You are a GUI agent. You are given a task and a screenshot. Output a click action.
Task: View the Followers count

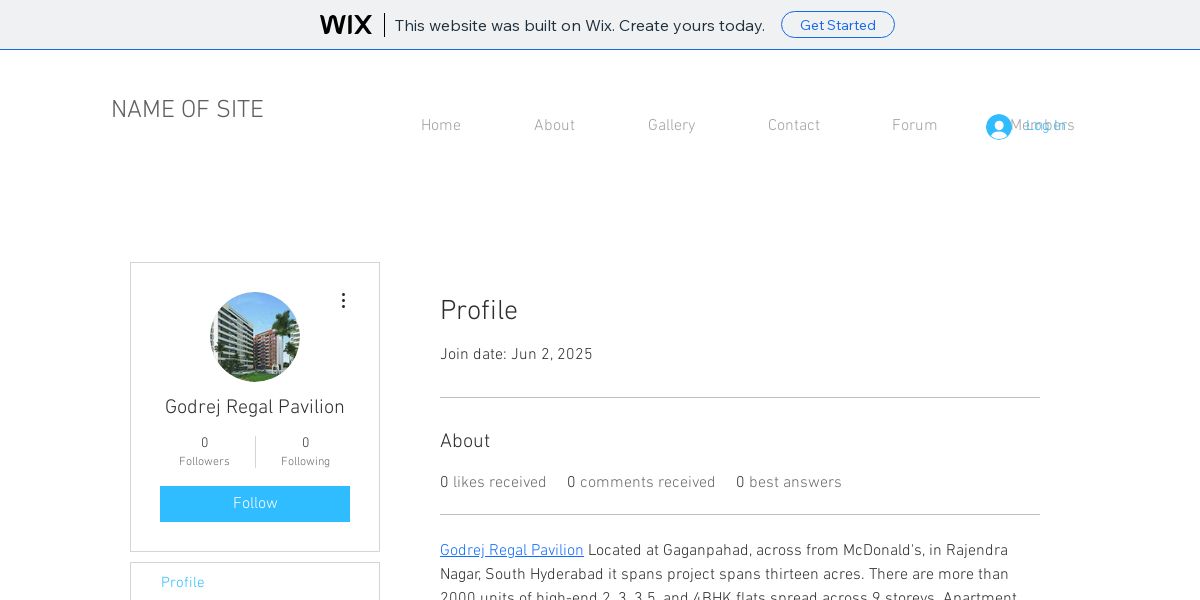click(x=204, y=451)
